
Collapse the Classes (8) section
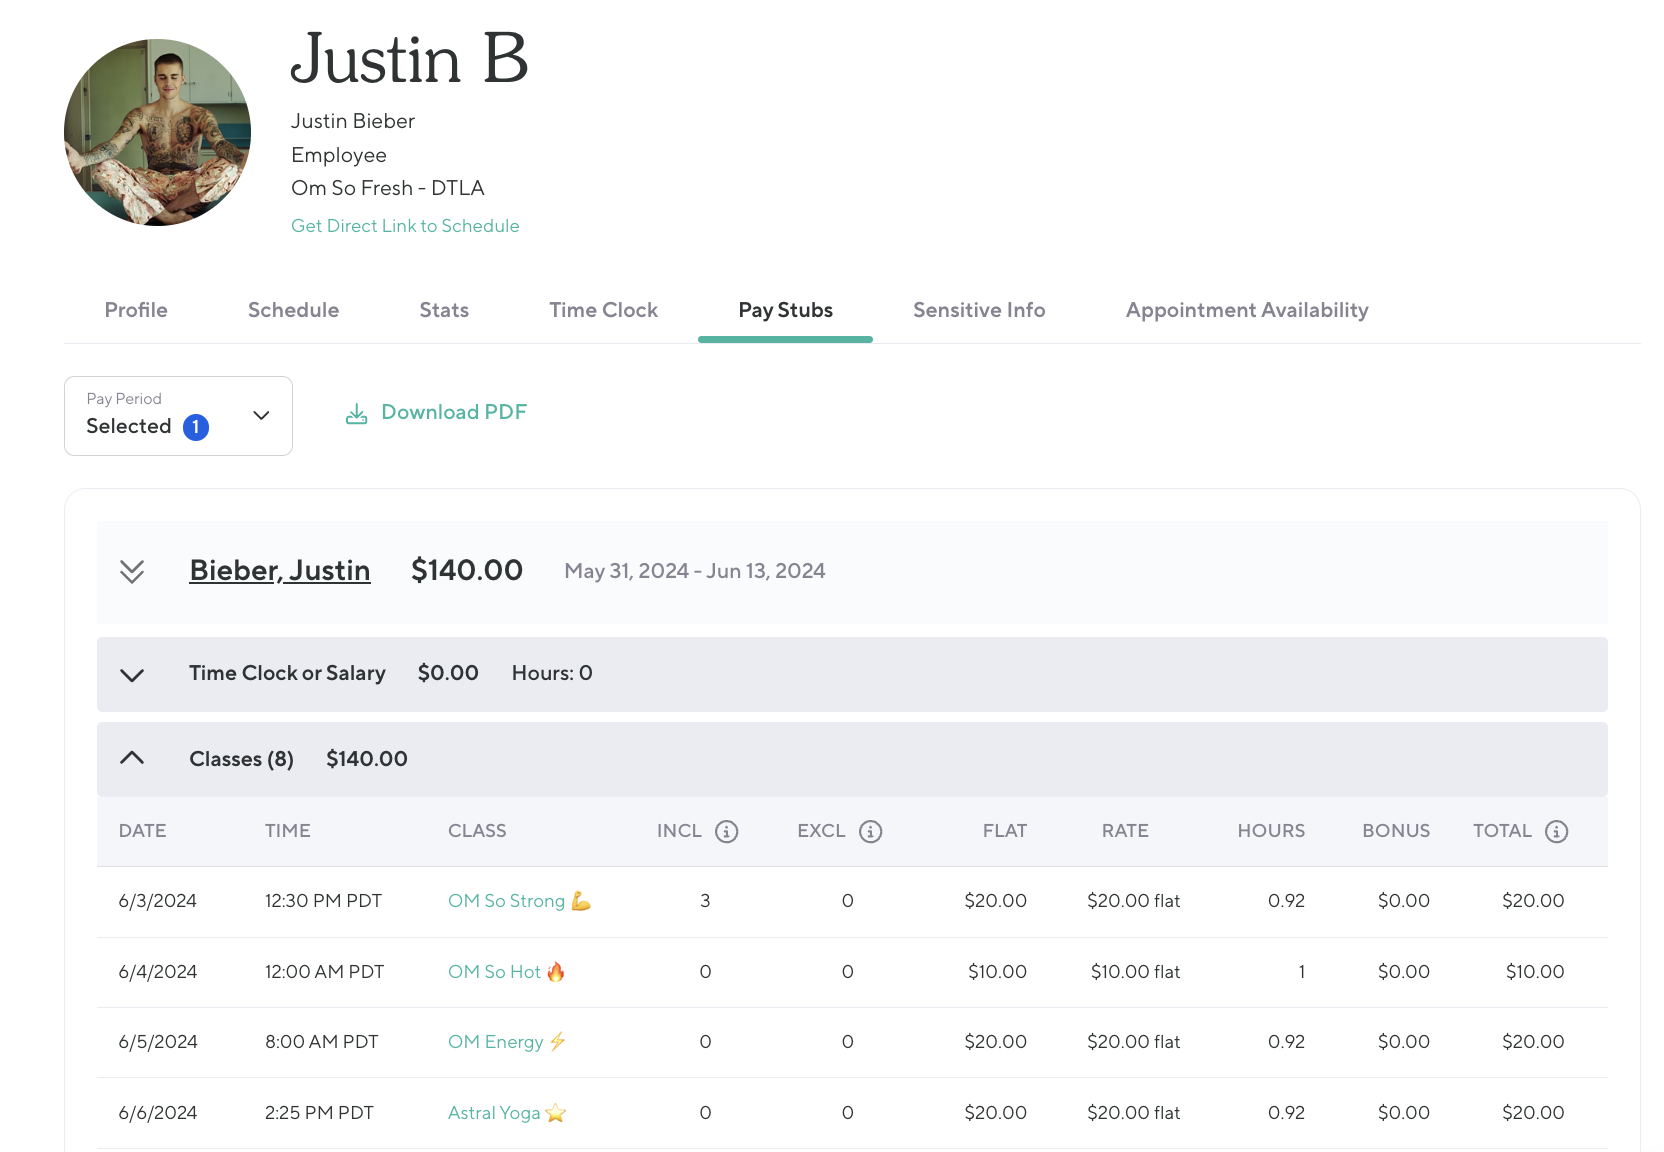132,758
